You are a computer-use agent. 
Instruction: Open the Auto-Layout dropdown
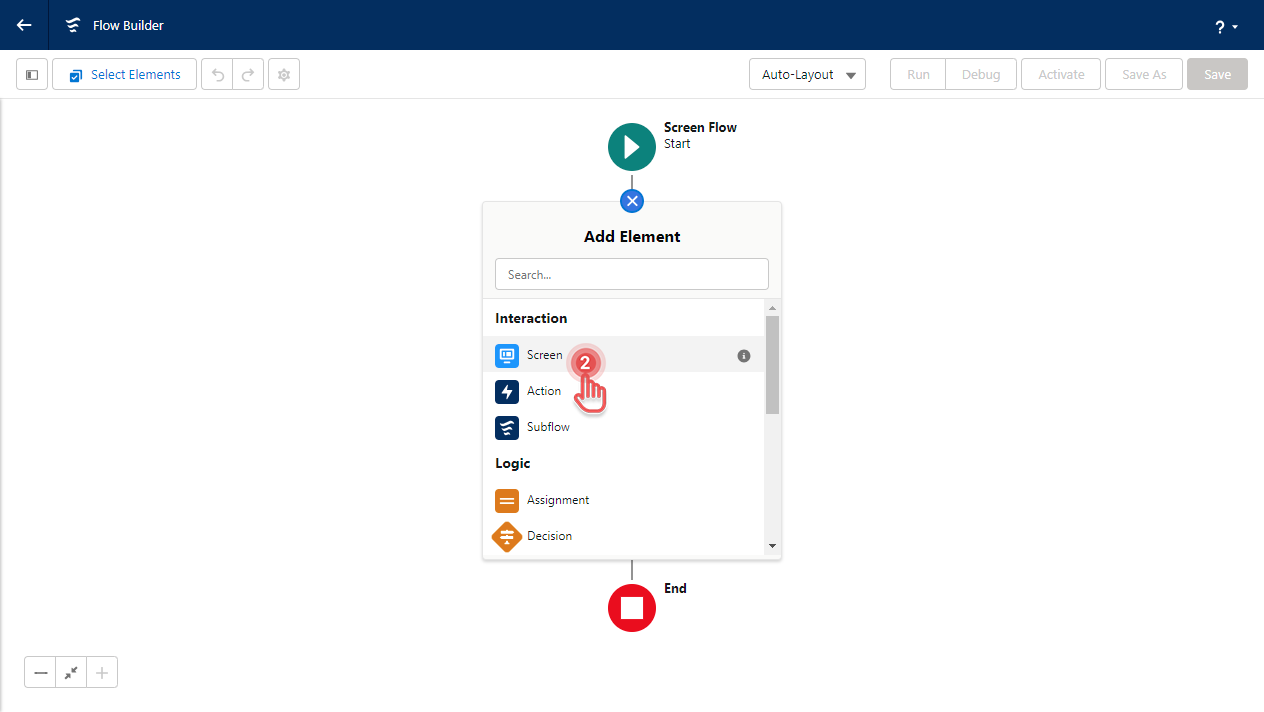pos(807,74)
